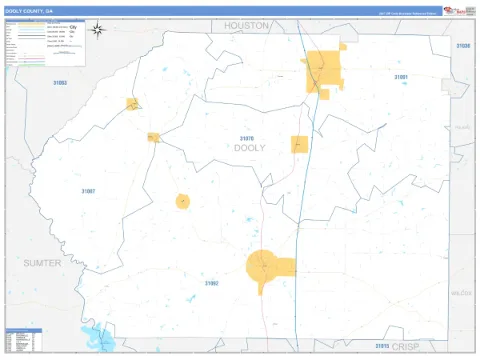Click ZIP code label 31015
This screenshot has height=360, width=480.
(x=382, y=346)
